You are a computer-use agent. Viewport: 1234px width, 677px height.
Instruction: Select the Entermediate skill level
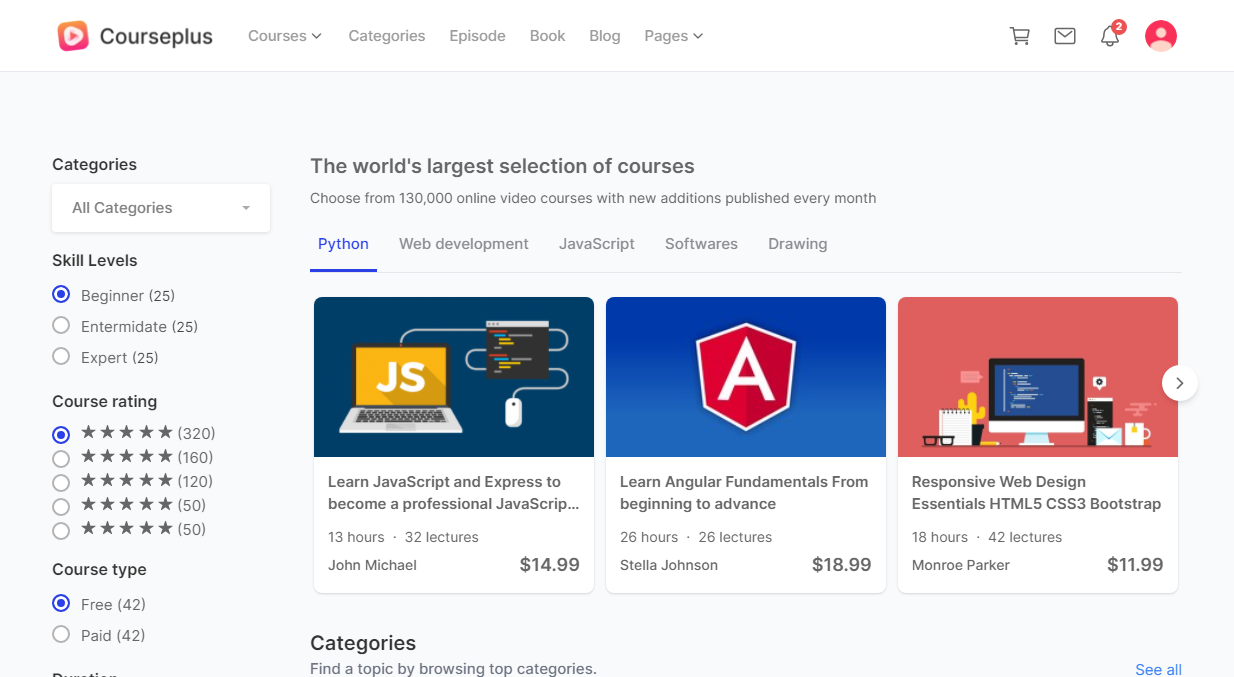click(61, 326)
